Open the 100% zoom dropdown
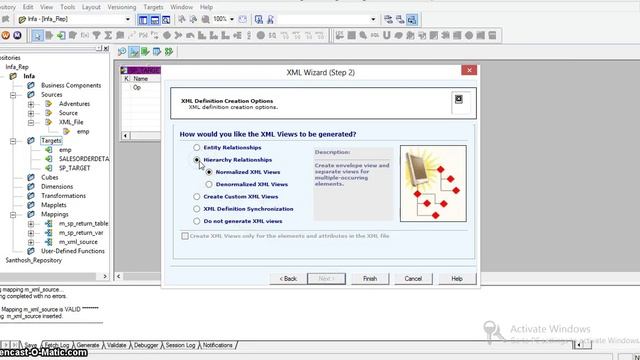Viewport: 640px width, 360px height. pos(232,19)
